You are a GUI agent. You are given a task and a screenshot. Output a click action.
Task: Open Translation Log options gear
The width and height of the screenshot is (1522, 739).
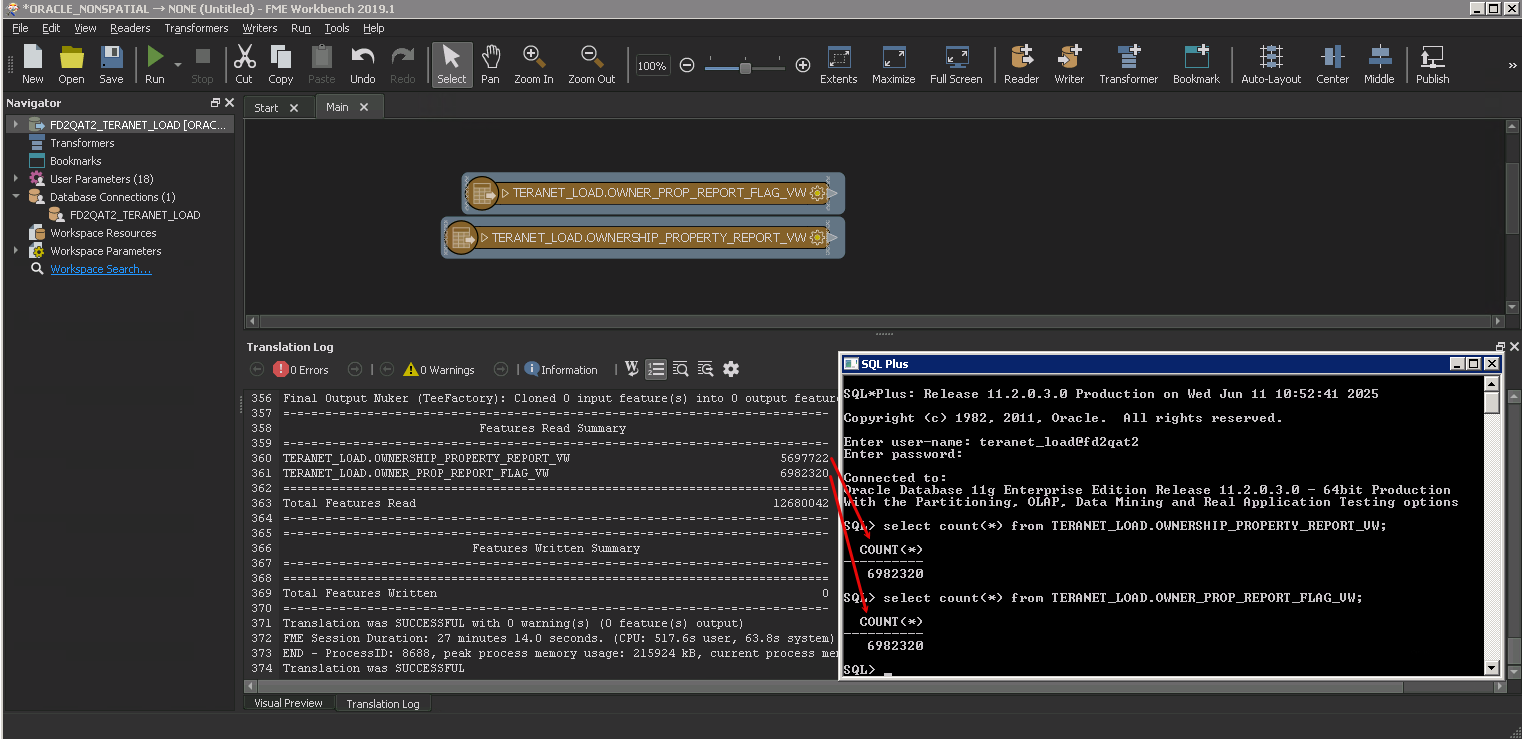731,369
